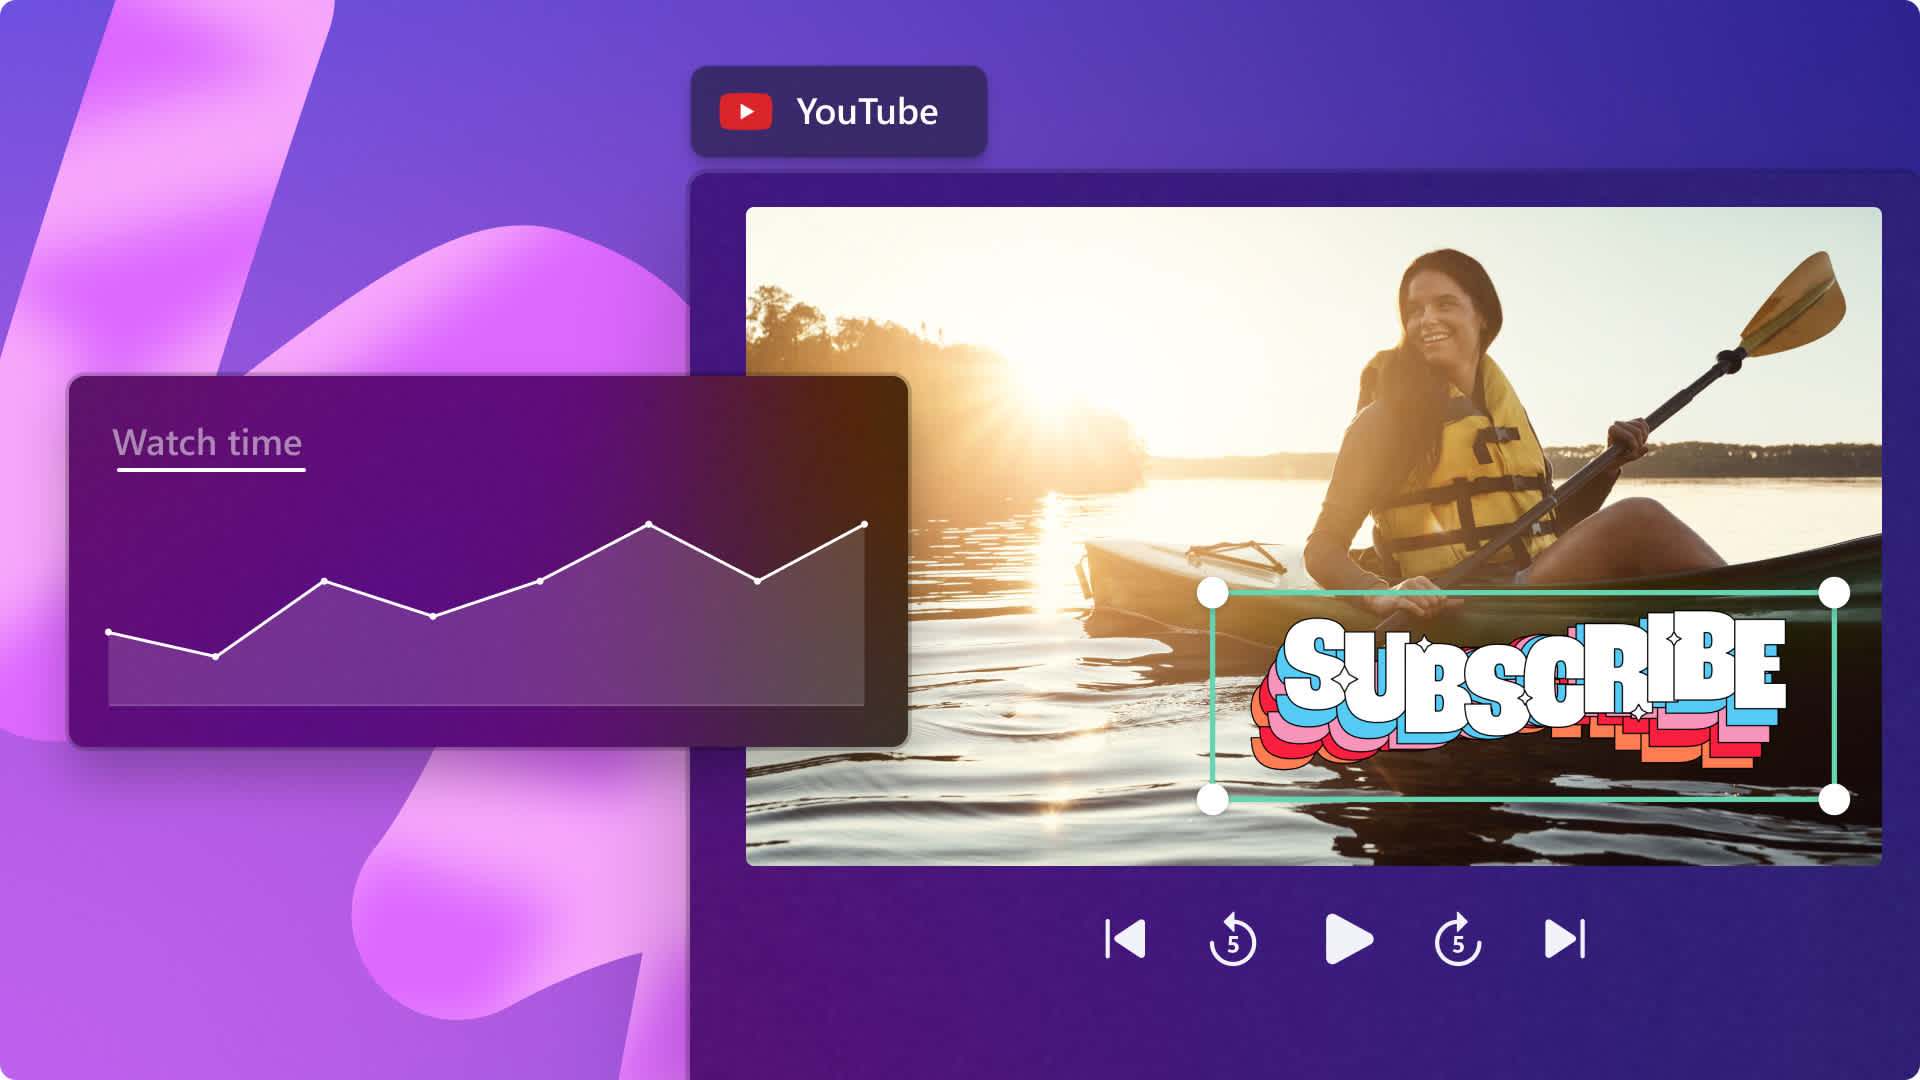Rewind 5 seconds
This screenshot has width=1920, height=1080.
(x=1232, y=940)
